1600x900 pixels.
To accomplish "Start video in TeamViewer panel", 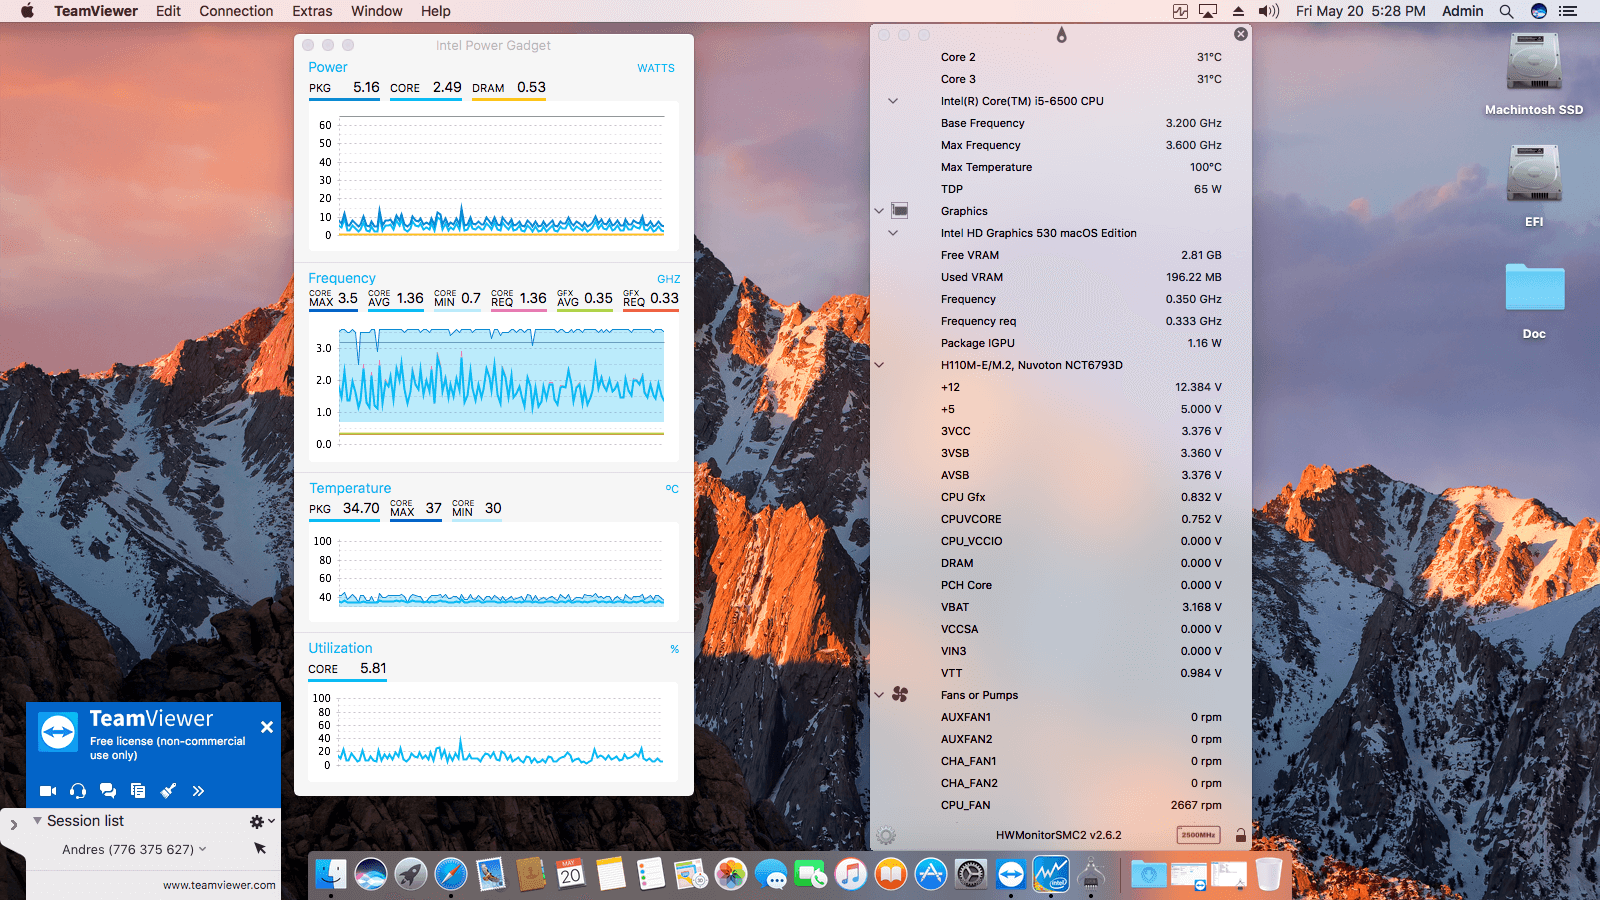I will [47, 791].
